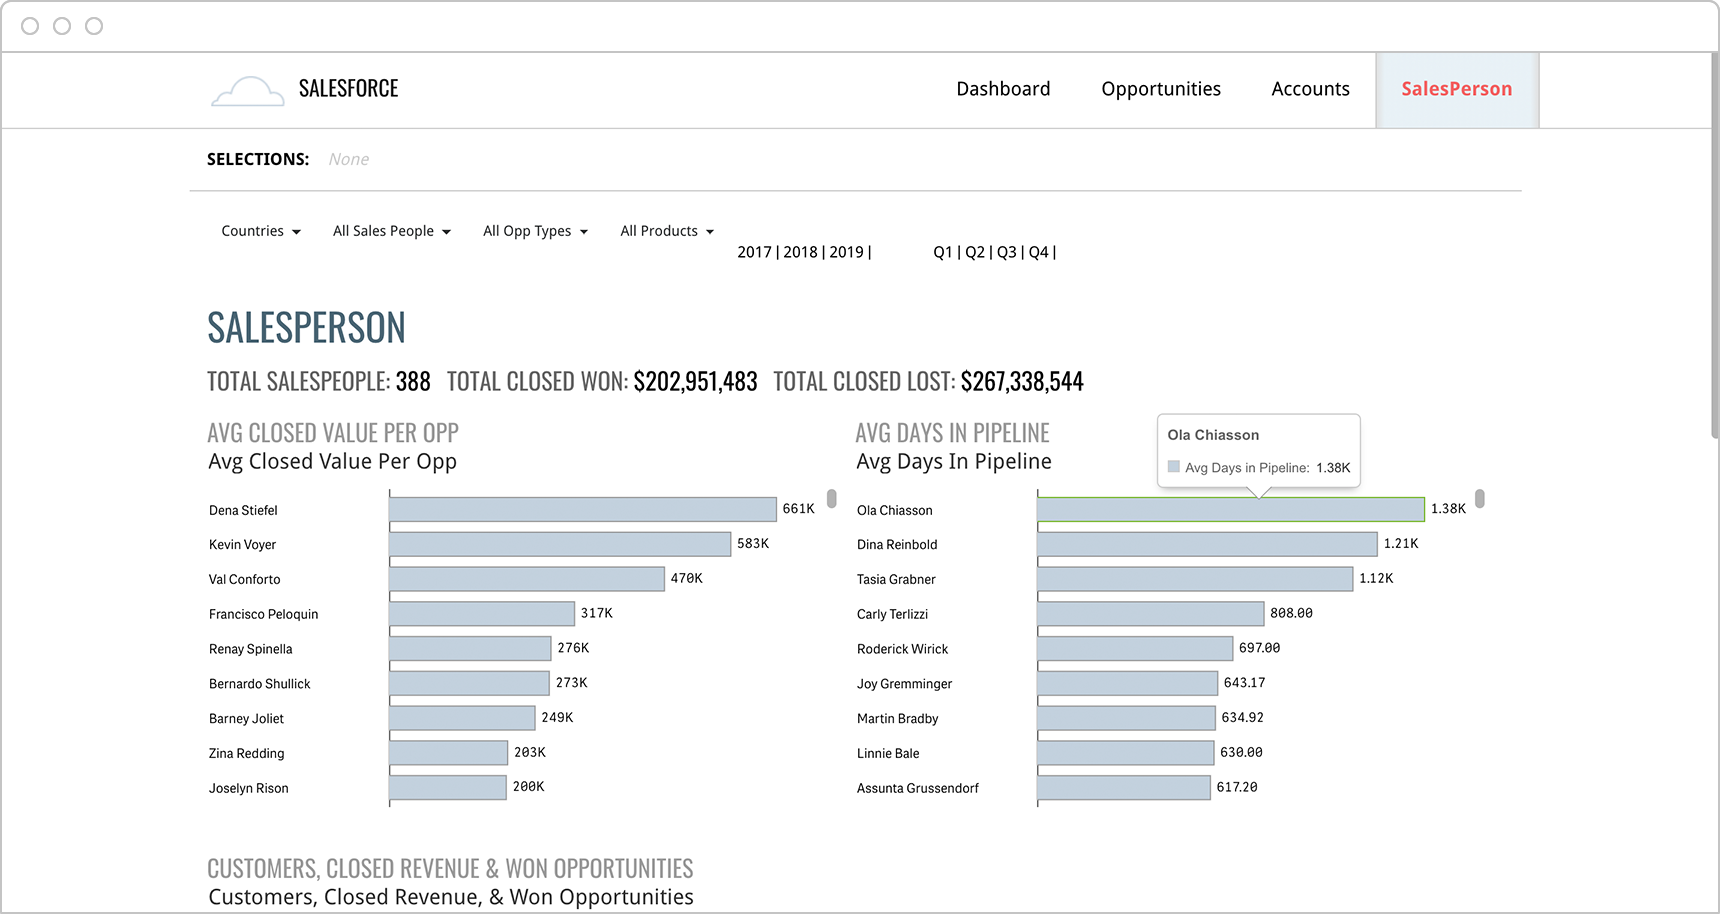Click the 'Ola Chiasson' axis label

(894, 510)
